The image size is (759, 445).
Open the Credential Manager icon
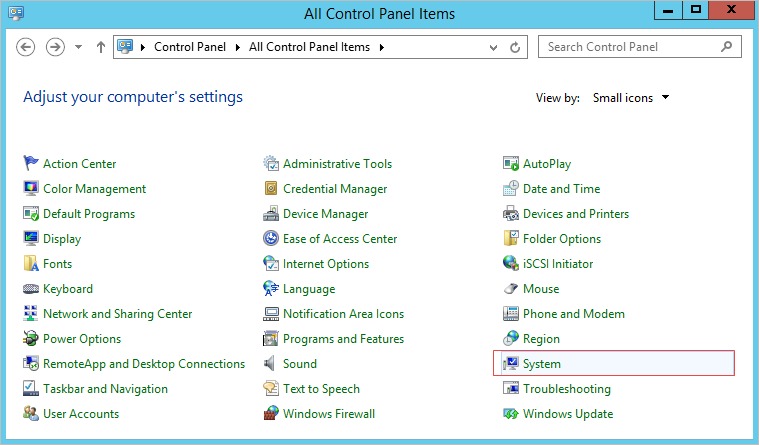click(271, 189)
